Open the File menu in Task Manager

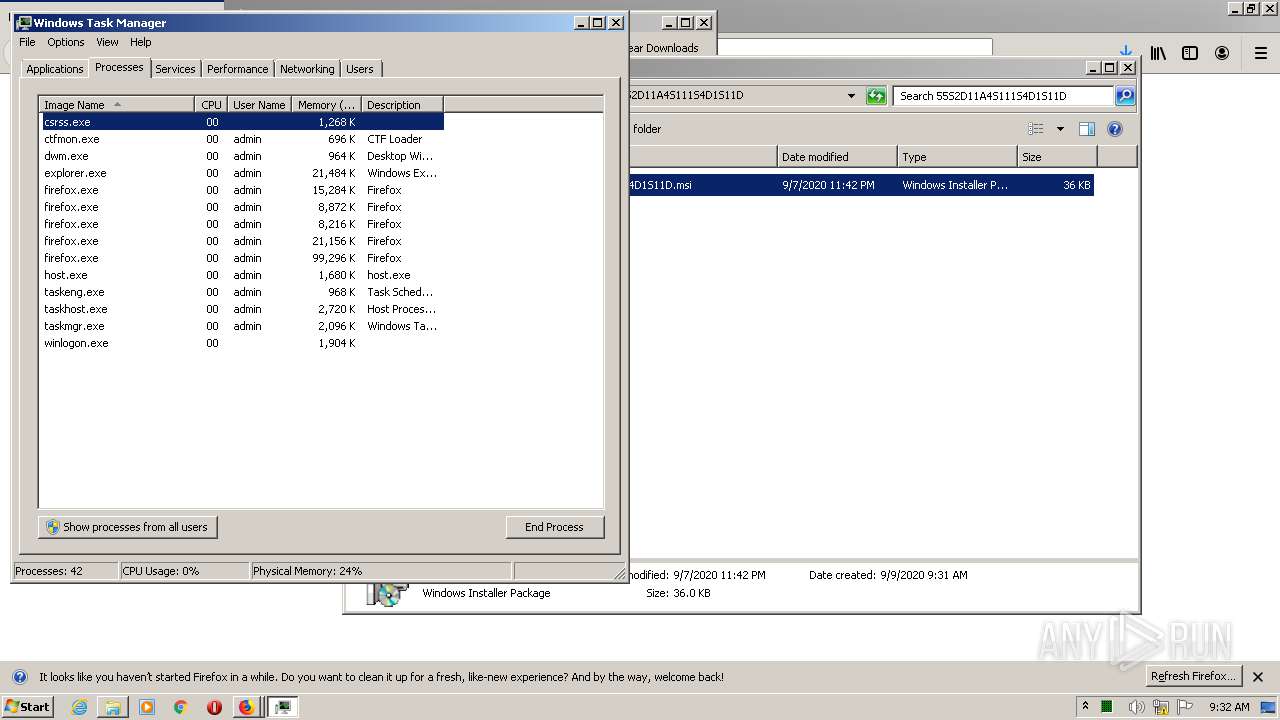pos(27,42)
